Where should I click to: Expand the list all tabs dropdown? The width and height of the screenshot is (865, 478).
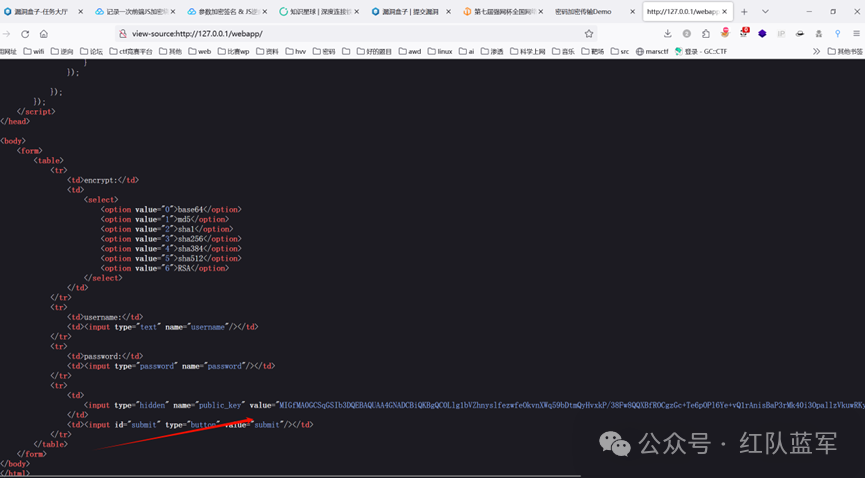[765, 11]
